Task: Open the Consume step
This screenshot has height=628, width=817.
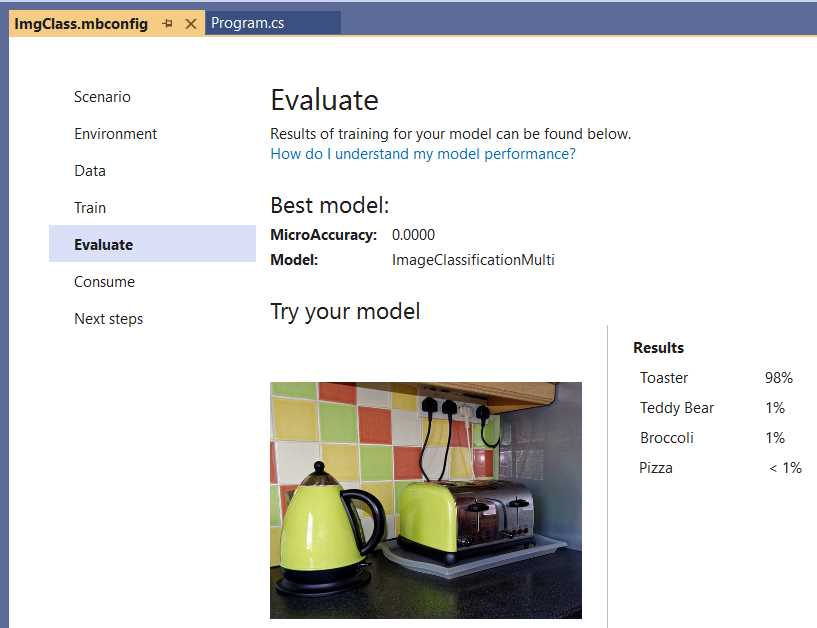Action: 103,281
